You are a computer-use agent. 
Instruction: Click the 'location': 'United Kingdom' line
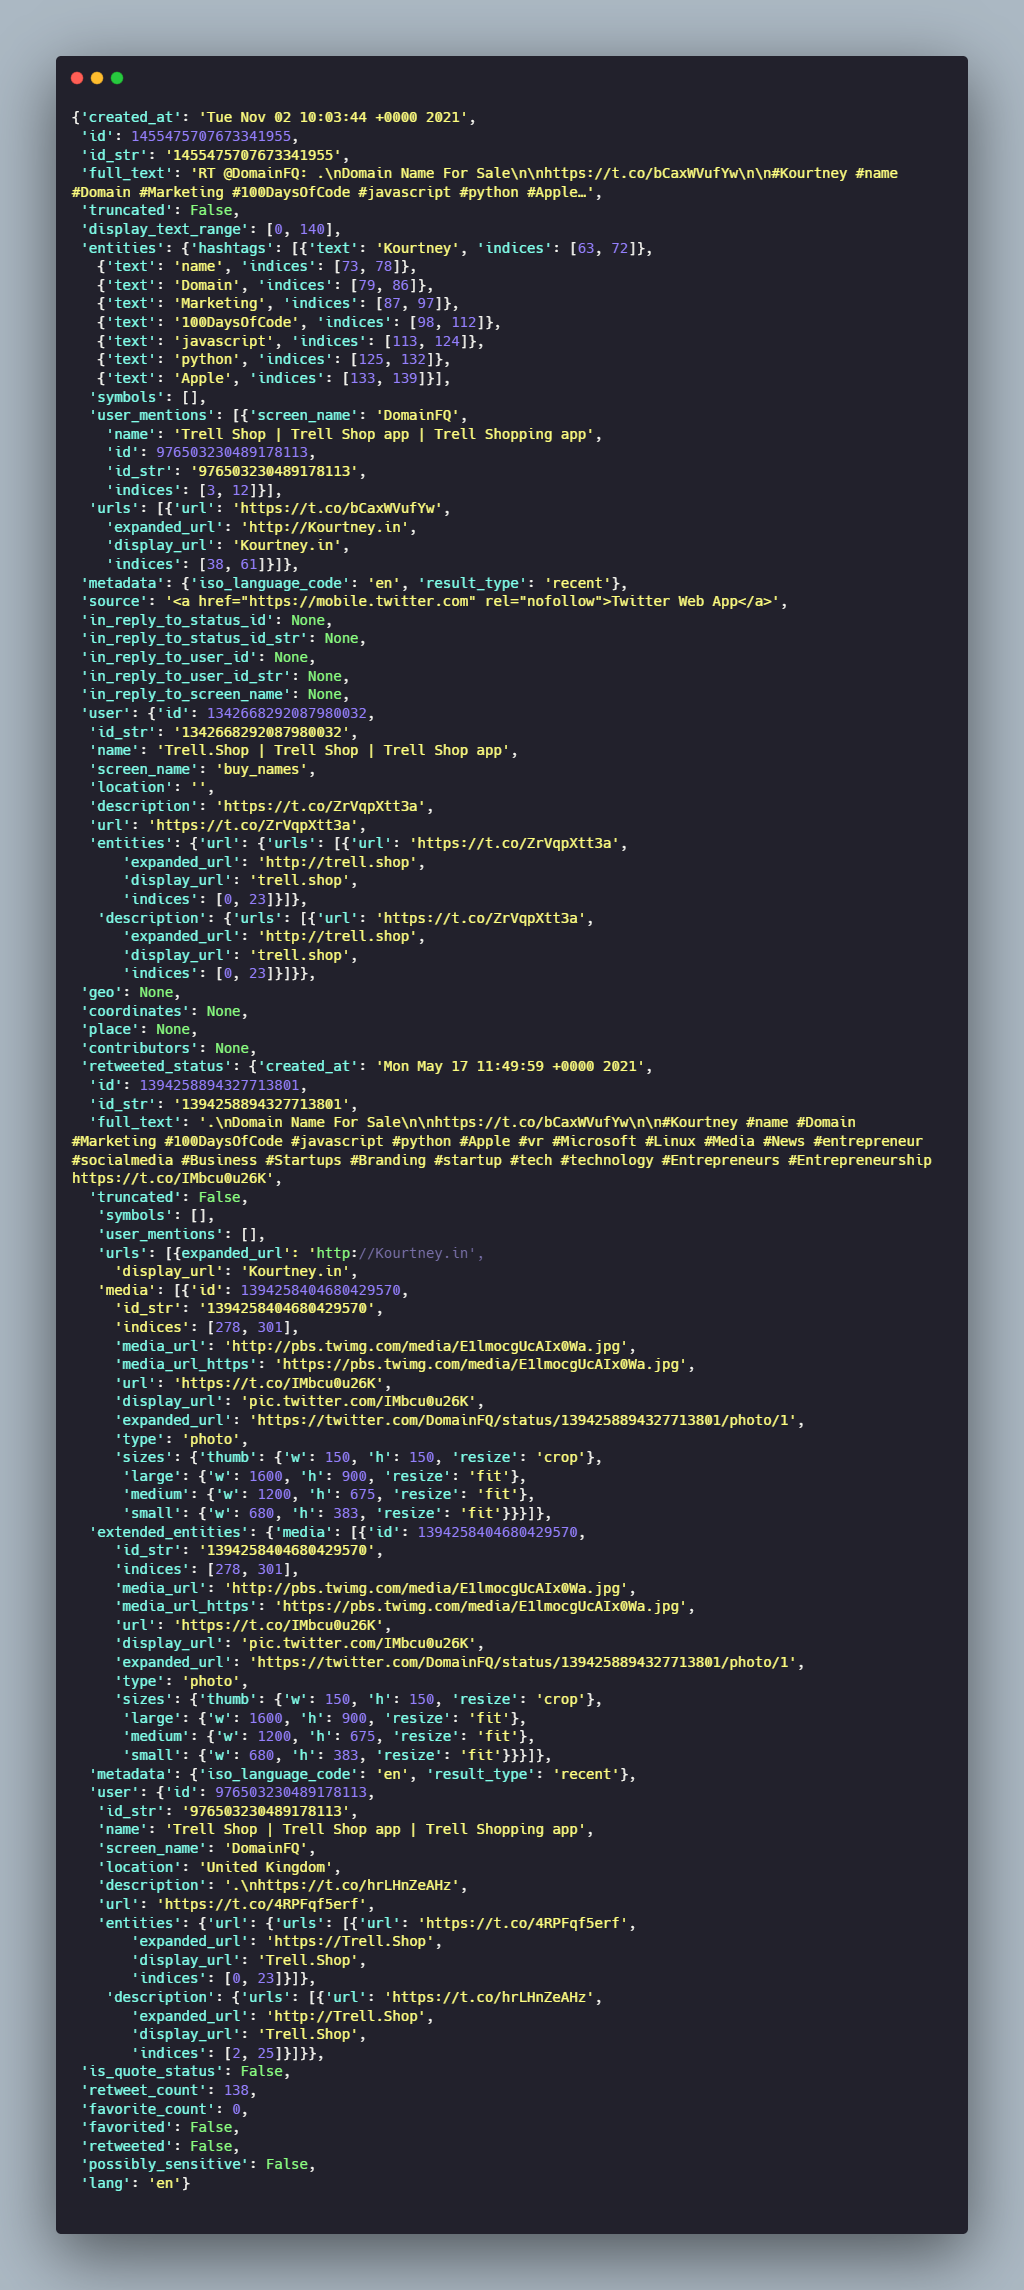pos(219,1867)
